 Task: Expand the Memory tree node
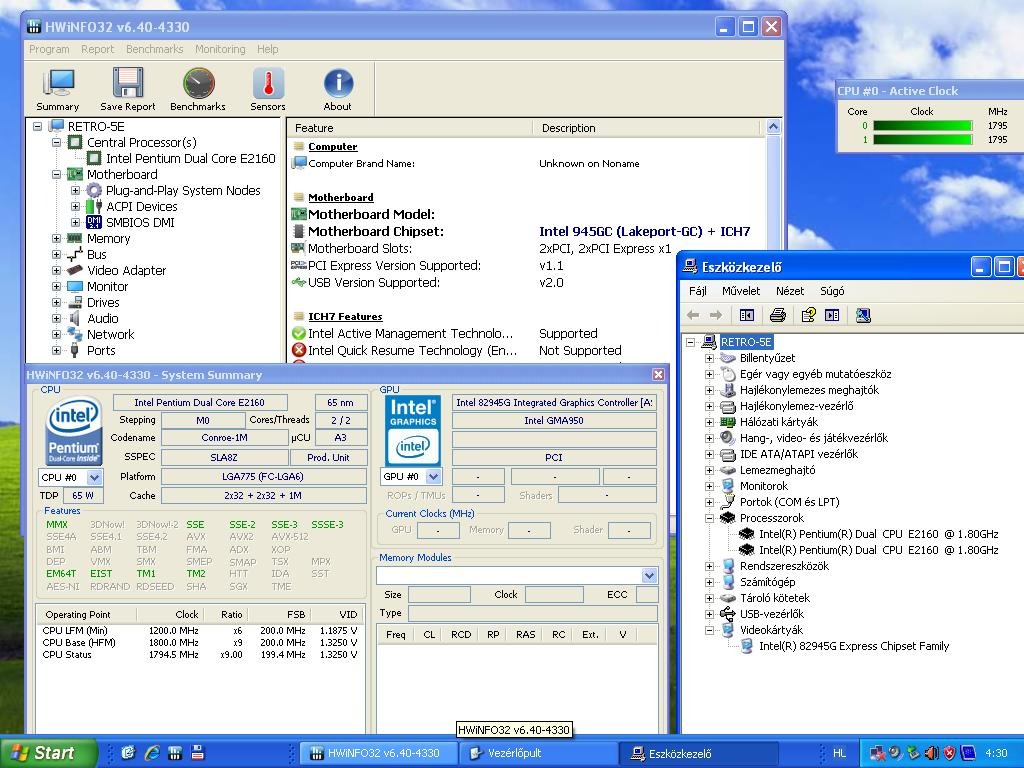(58, 239)
